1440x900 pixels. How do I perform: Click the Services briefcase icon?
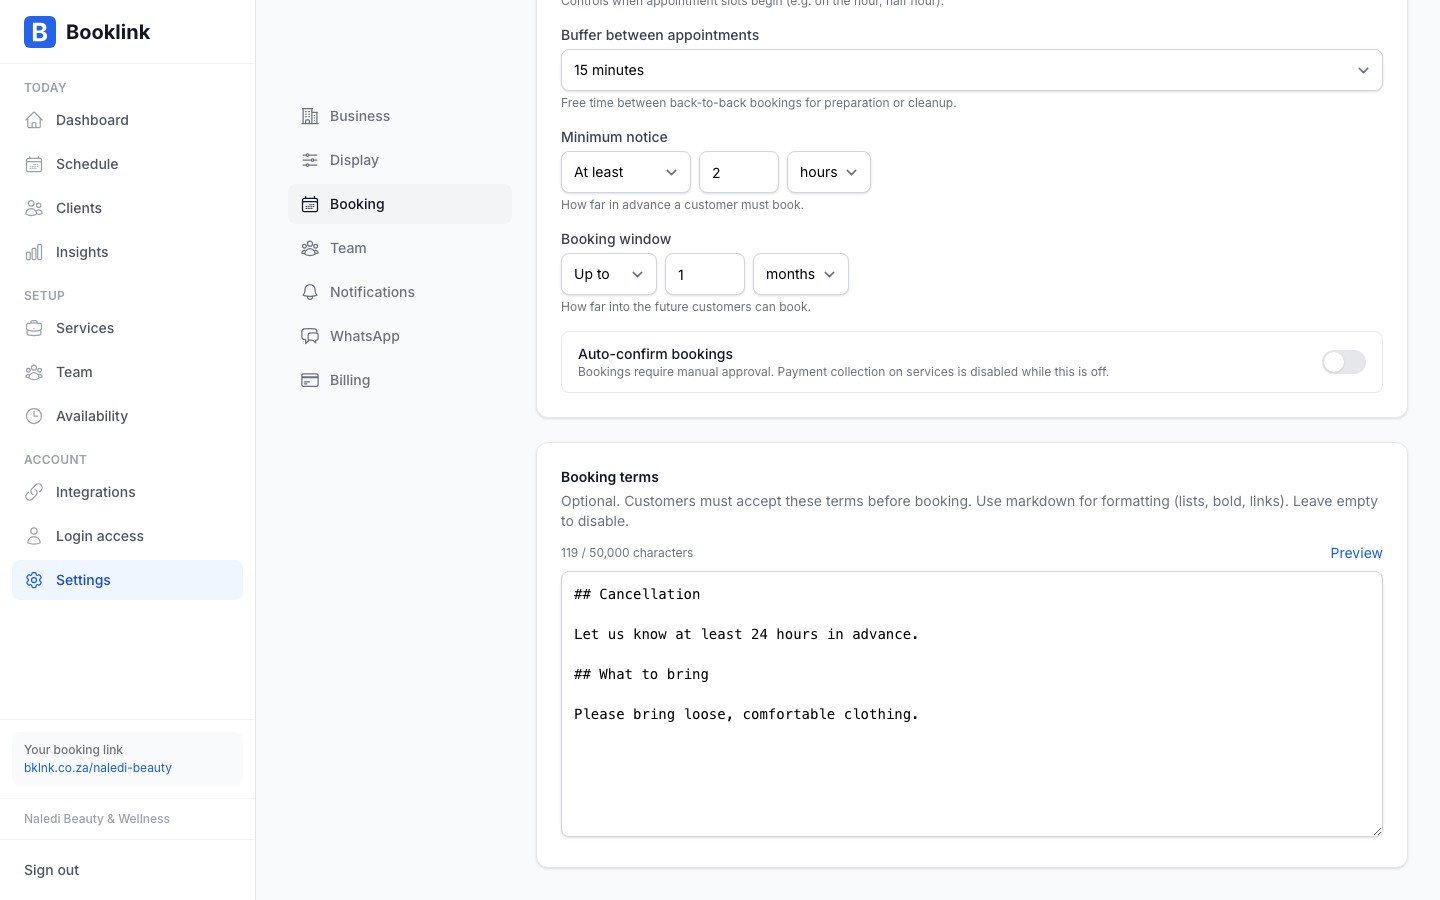[34, 328]
